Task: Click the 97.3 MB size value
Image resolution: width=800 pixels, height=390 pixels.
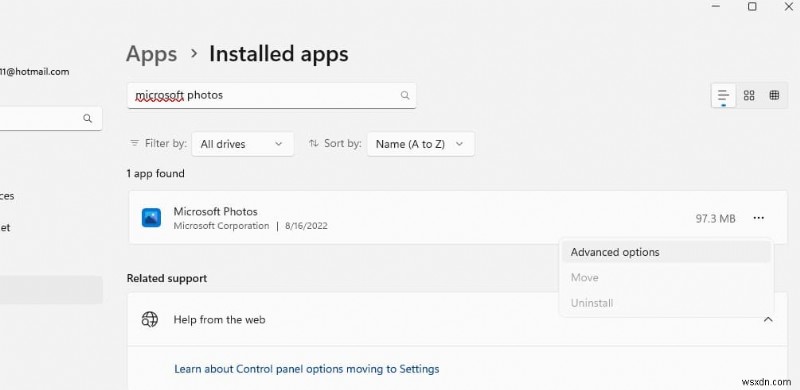Action: tap(715, 218)
